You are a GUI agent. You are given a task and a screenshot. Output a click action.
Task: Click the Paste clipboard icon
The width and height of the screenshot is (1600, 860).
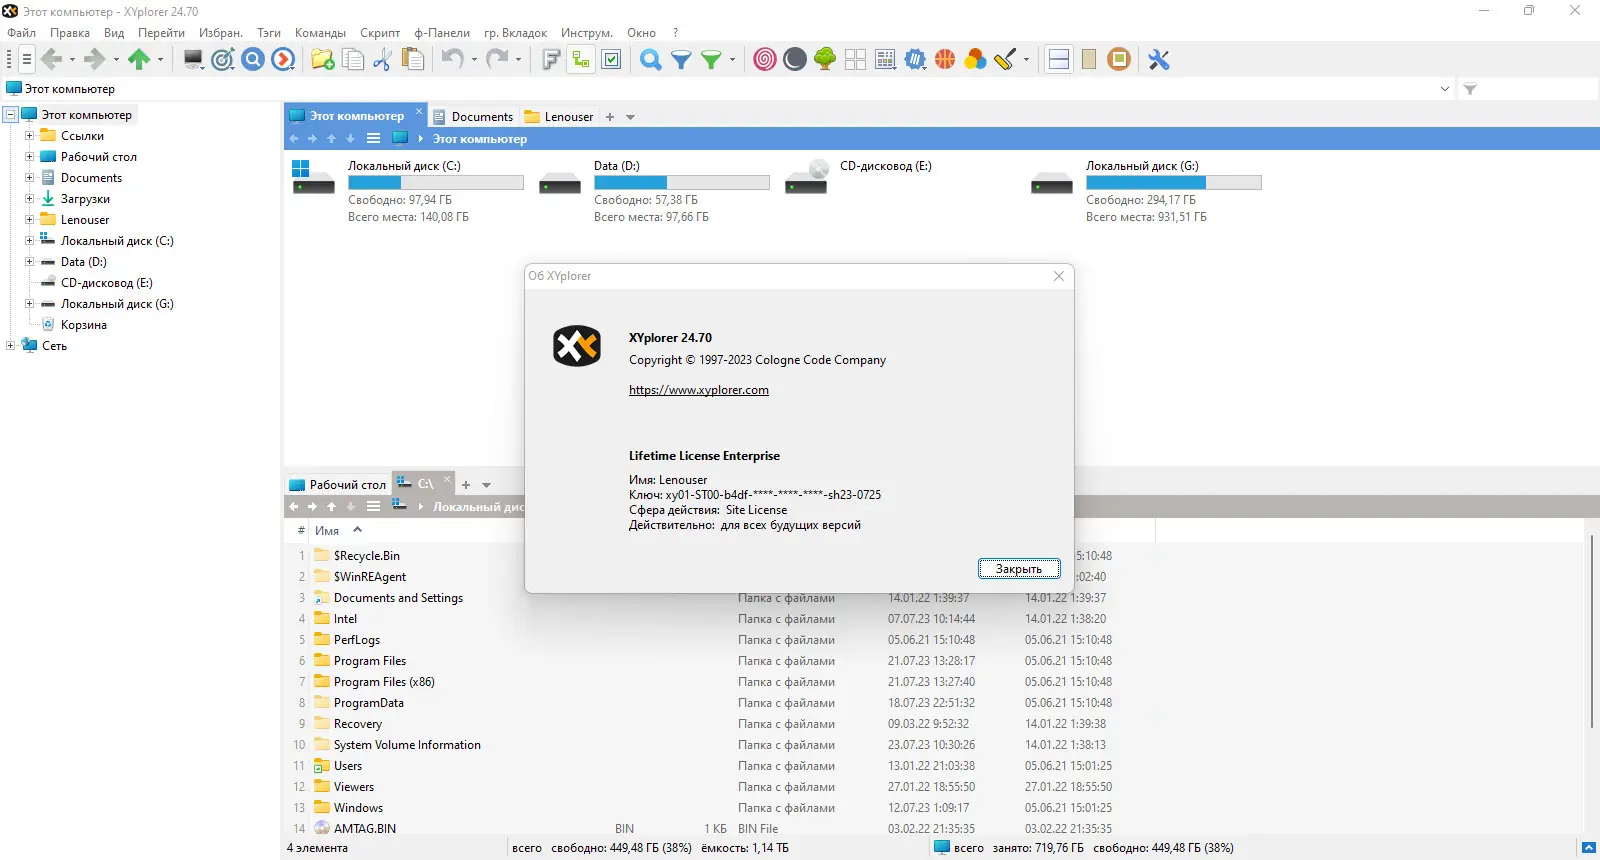412,60
